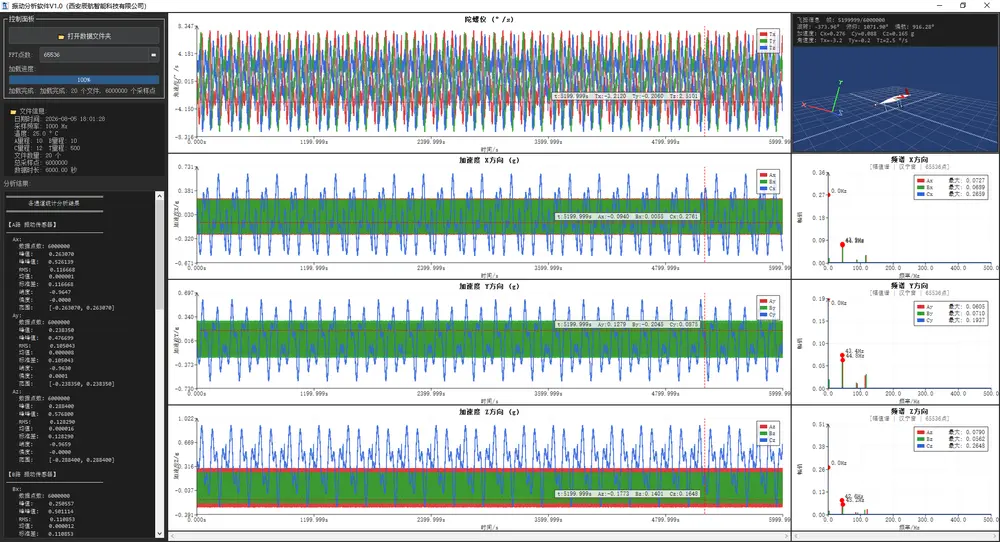Click the Tz blue legend entry in gyro plot
The image size is (1000, 542).
click(768, 48)
